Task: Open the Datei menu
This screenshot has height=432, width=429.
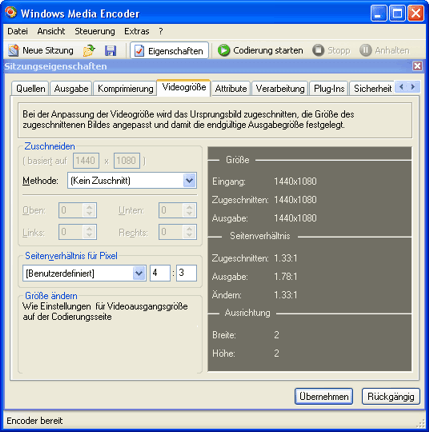Action: pos(18,31)
